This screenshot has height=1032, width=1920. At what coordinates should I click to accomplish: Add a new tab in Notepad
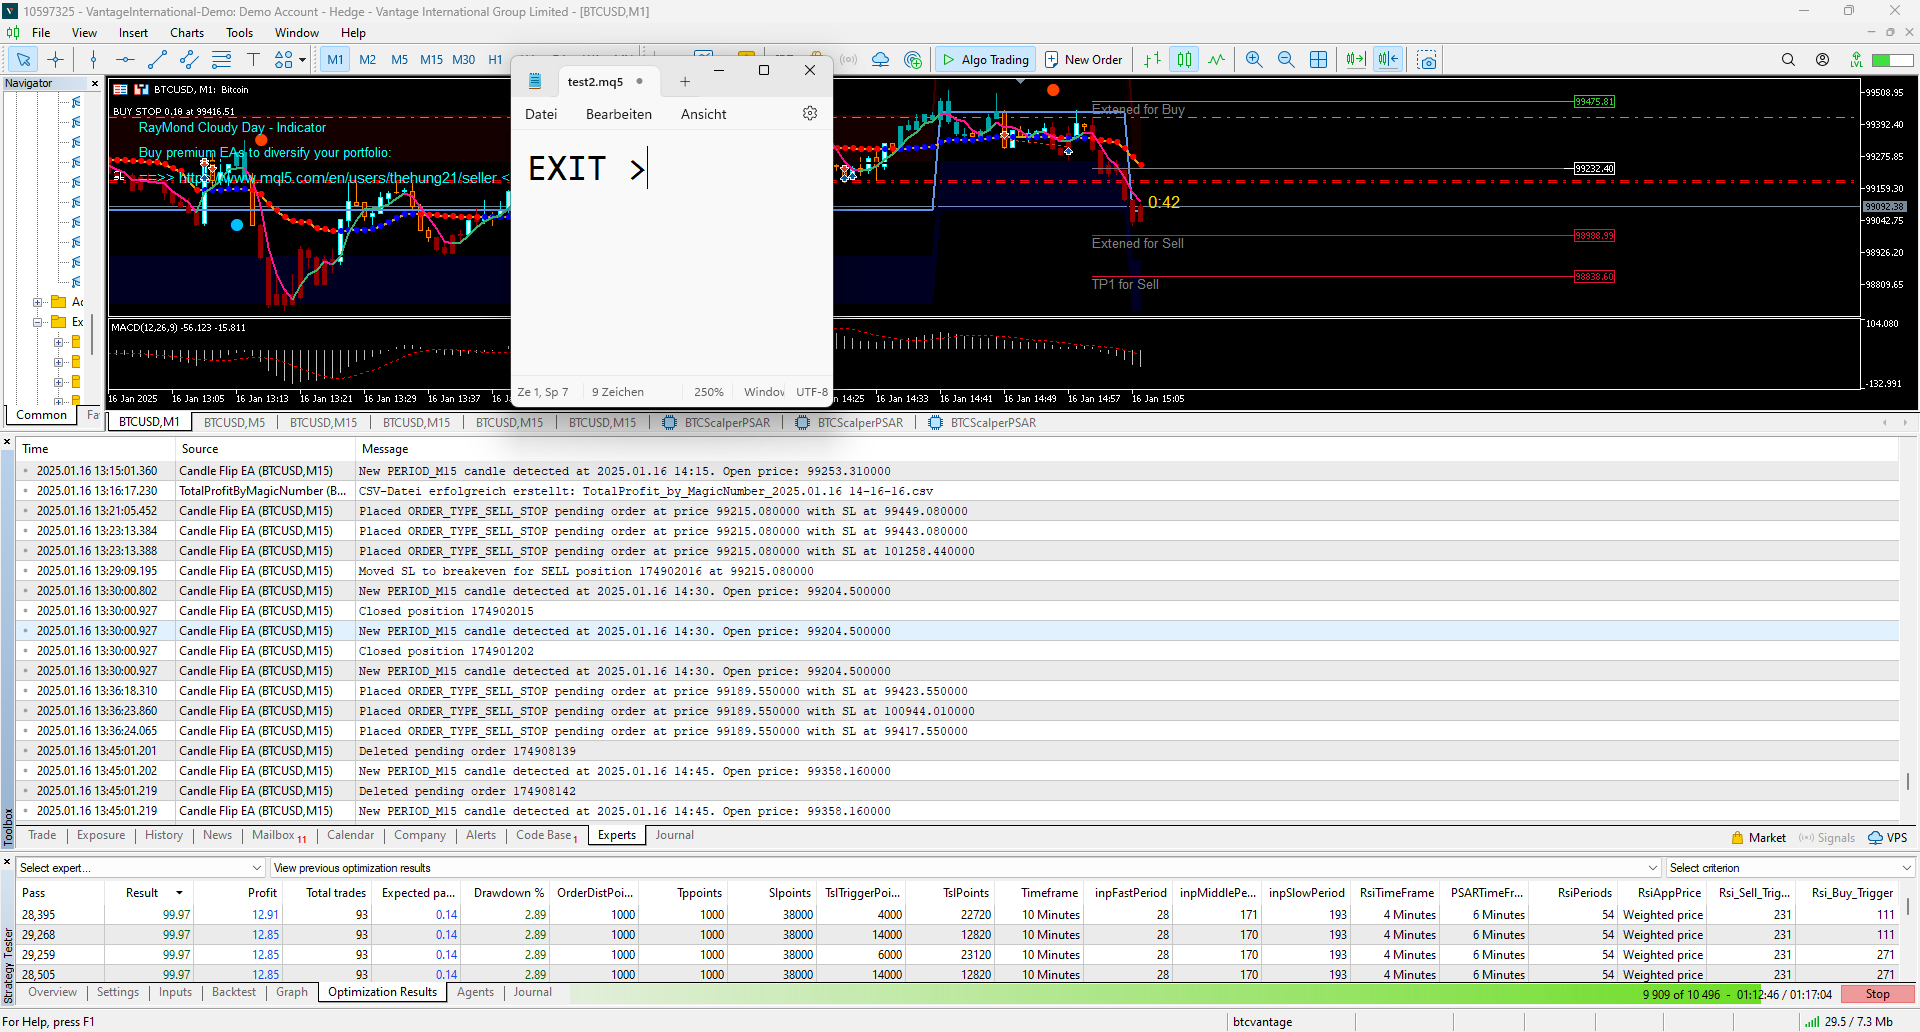click(x=685, y=82)
